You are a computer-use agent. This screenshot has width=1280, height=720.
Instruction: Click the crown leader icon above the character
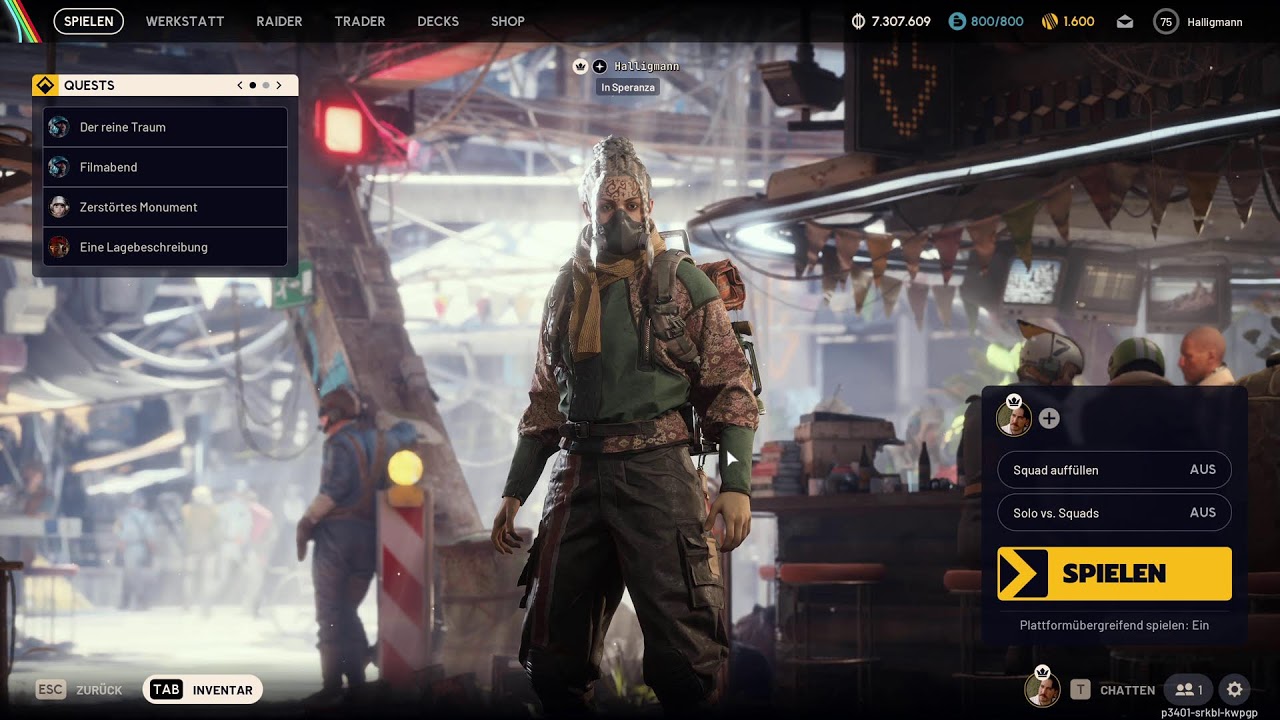point(580,66)
